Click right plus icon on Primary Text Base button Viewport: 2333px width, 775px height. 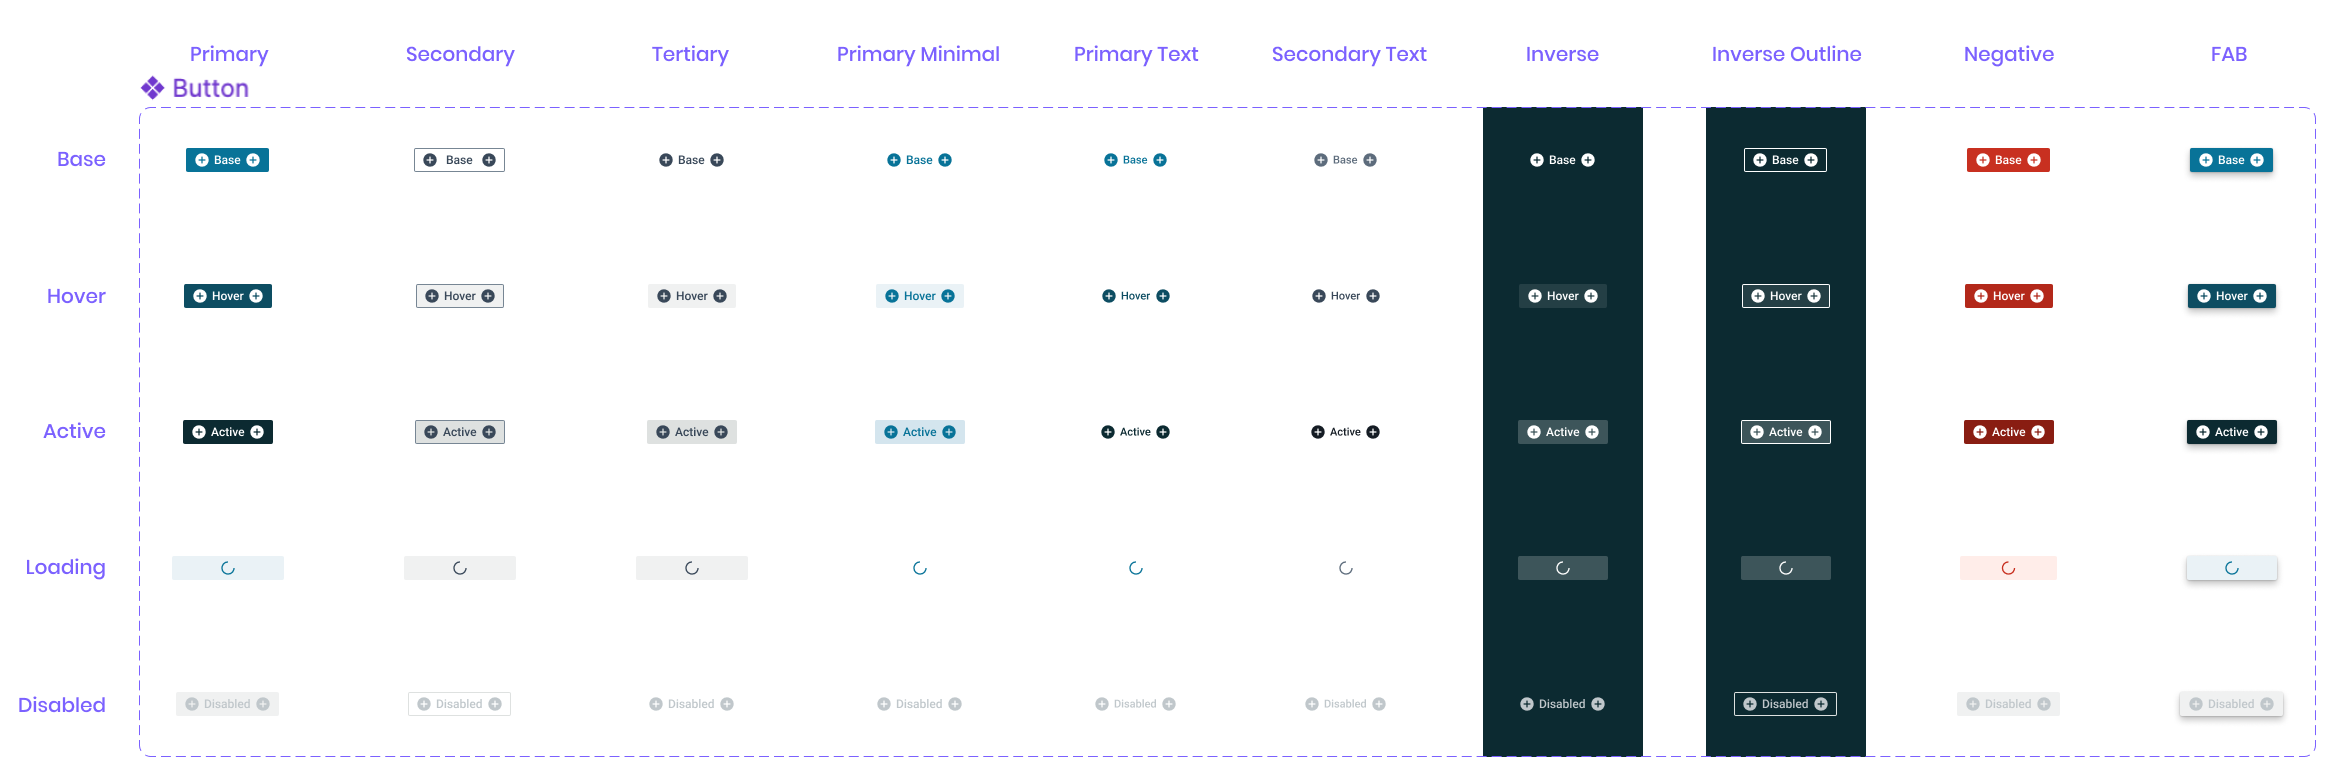pos(1160,160)
